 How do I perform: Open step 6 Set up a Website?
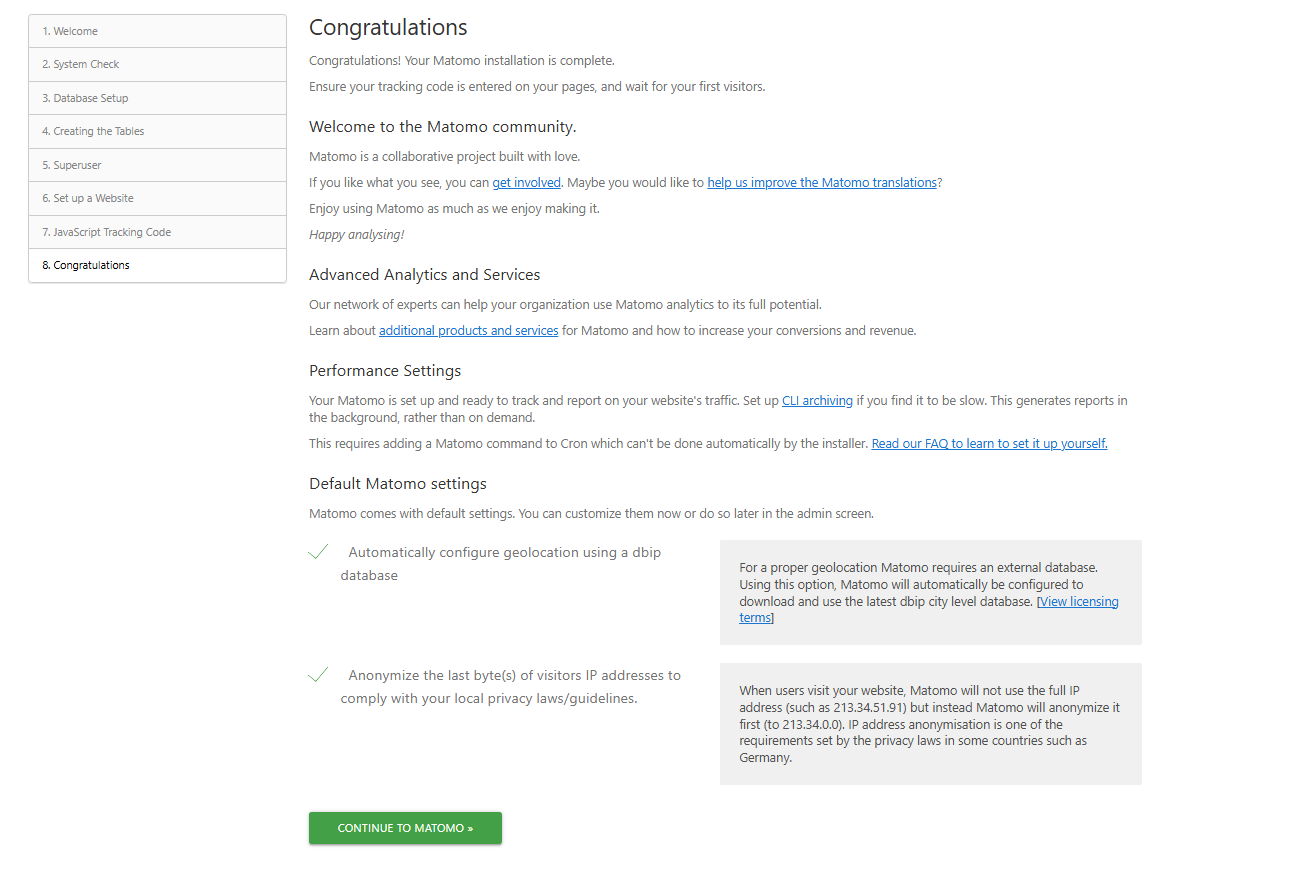pos(157,198)
